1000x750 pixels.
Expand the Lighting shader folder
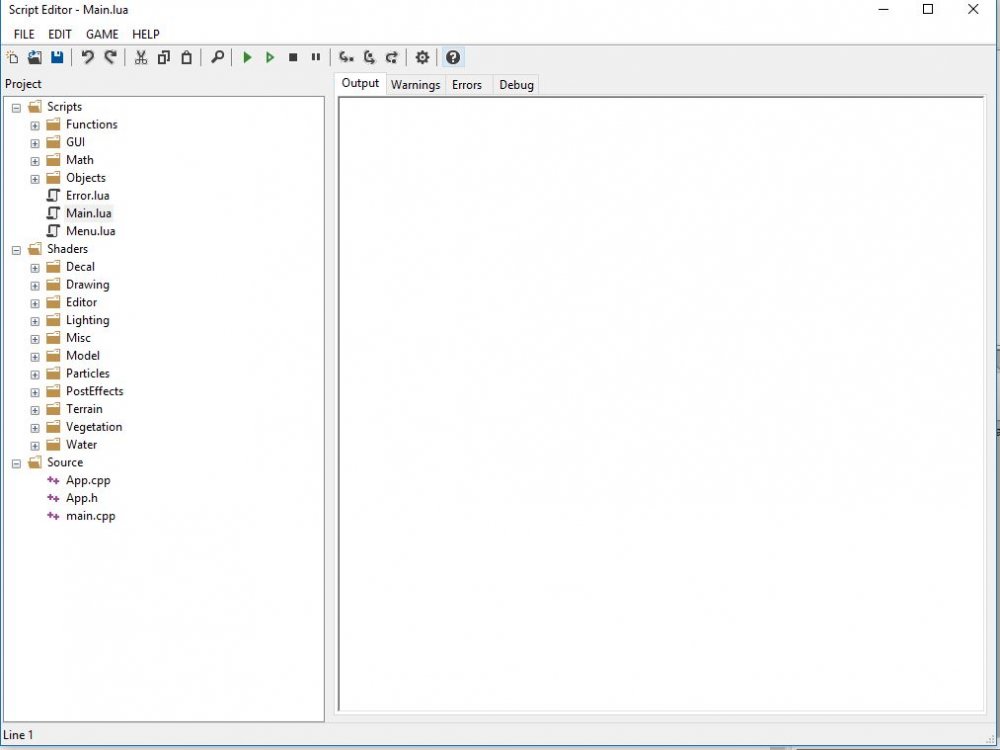[x=35, y=321]
